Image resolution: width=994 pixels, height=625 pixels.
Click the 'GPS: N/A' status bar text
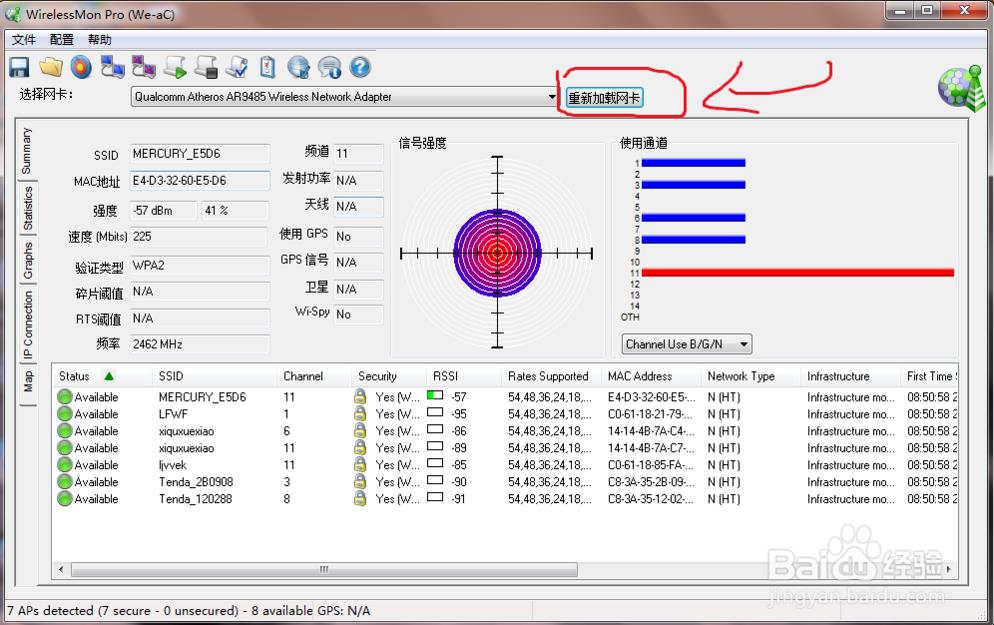(x=344, y=610)
